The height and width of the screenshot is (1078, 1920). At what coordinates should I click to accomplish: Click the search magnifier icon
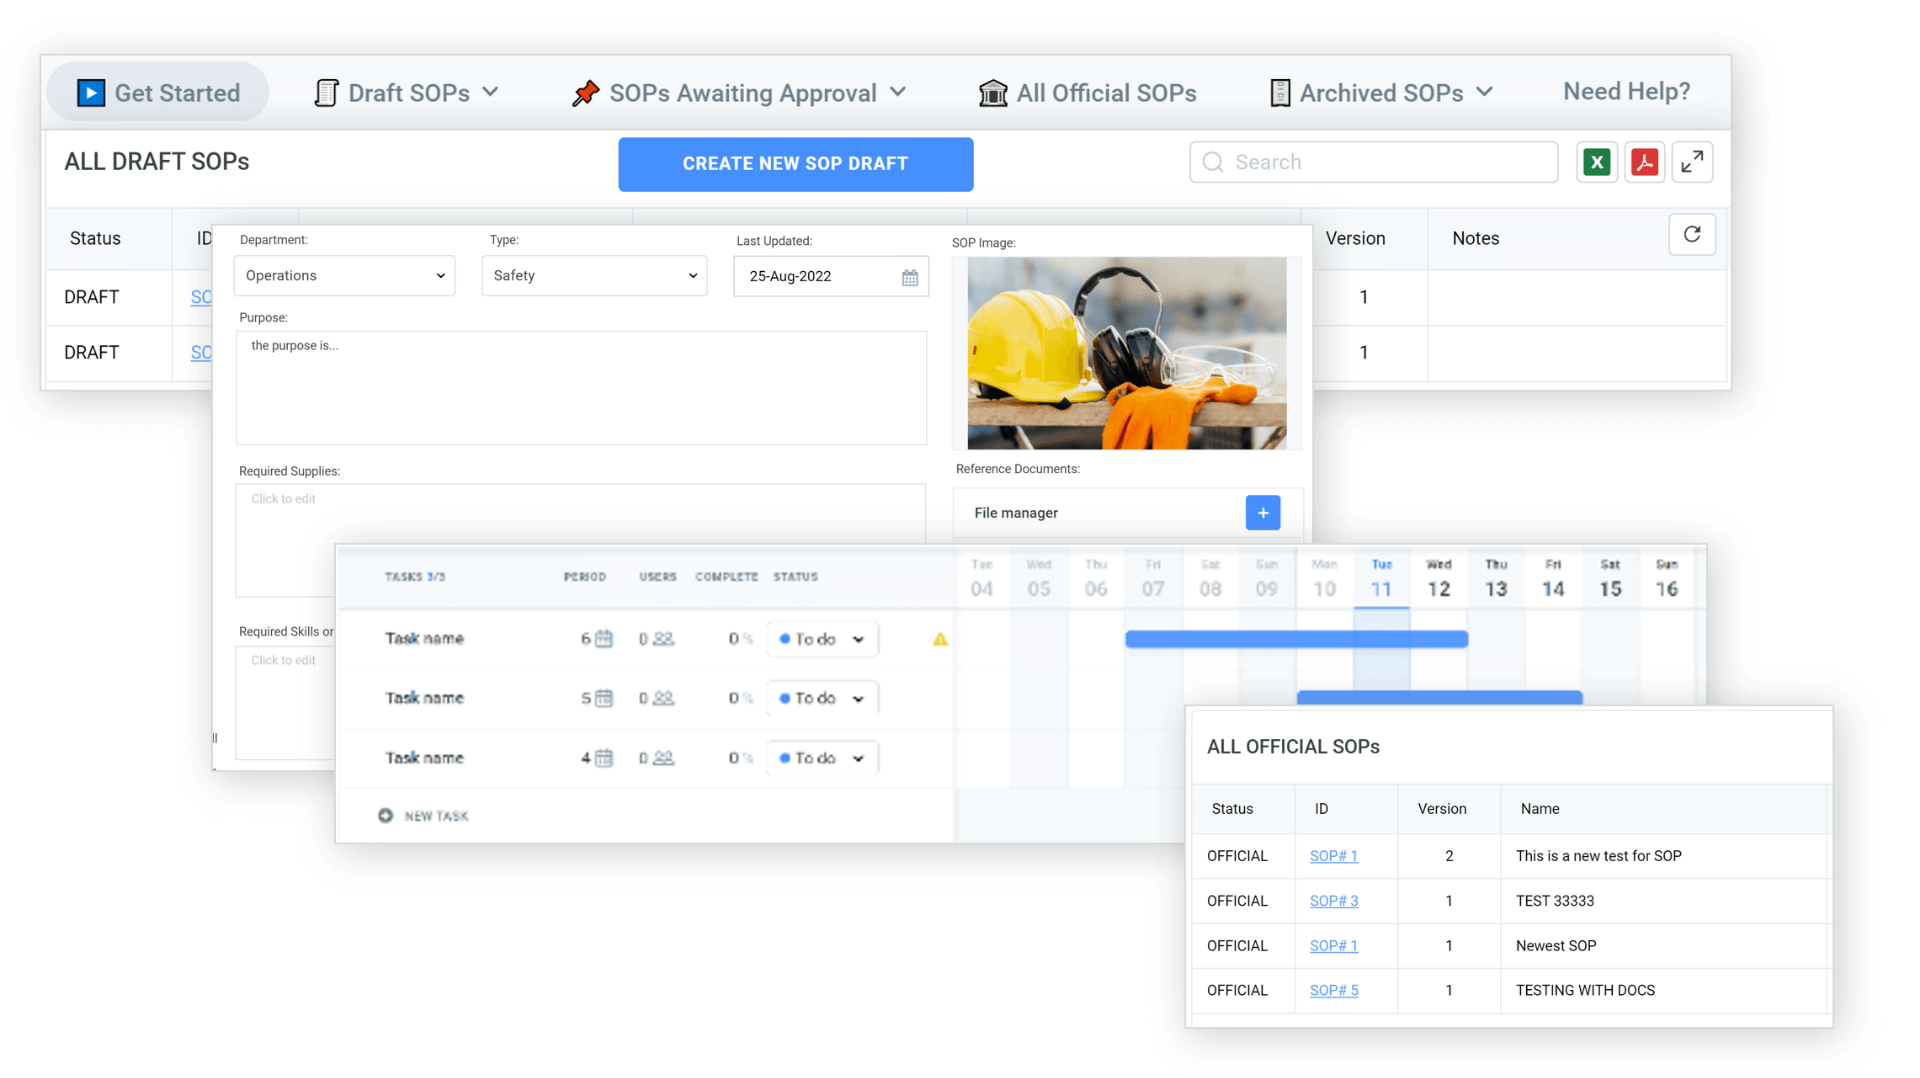(1213, 162)
